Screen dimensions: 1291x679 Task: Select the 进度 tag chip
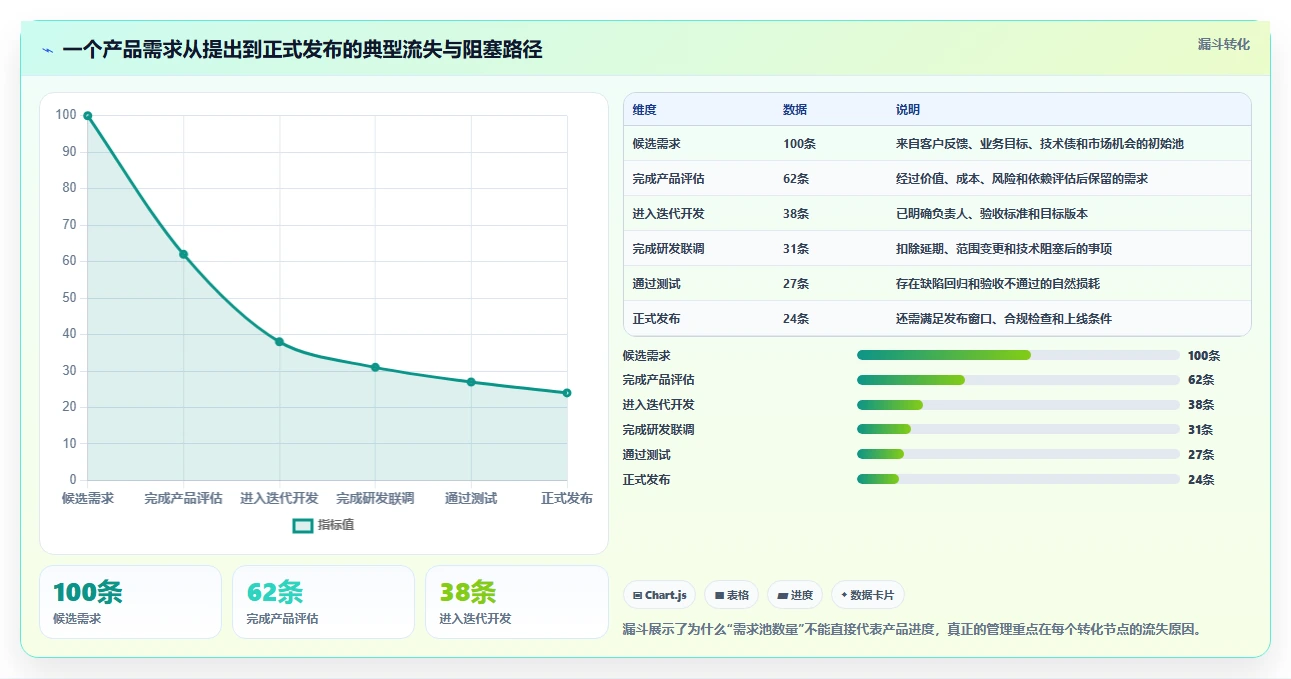[795, 595]
